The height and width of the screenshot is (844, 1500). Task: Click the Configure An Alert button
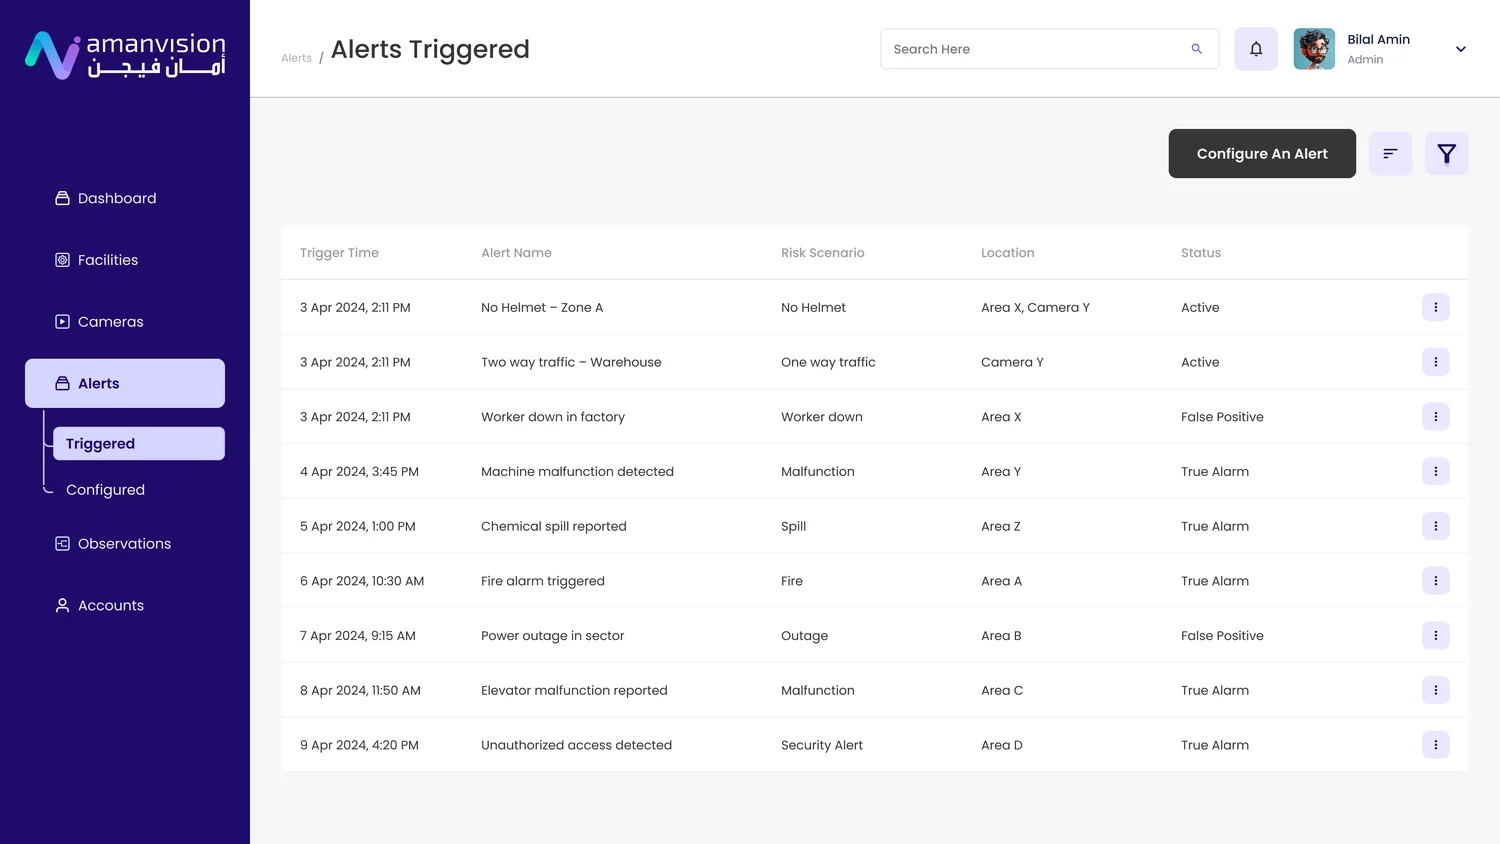click(1262, 153)
